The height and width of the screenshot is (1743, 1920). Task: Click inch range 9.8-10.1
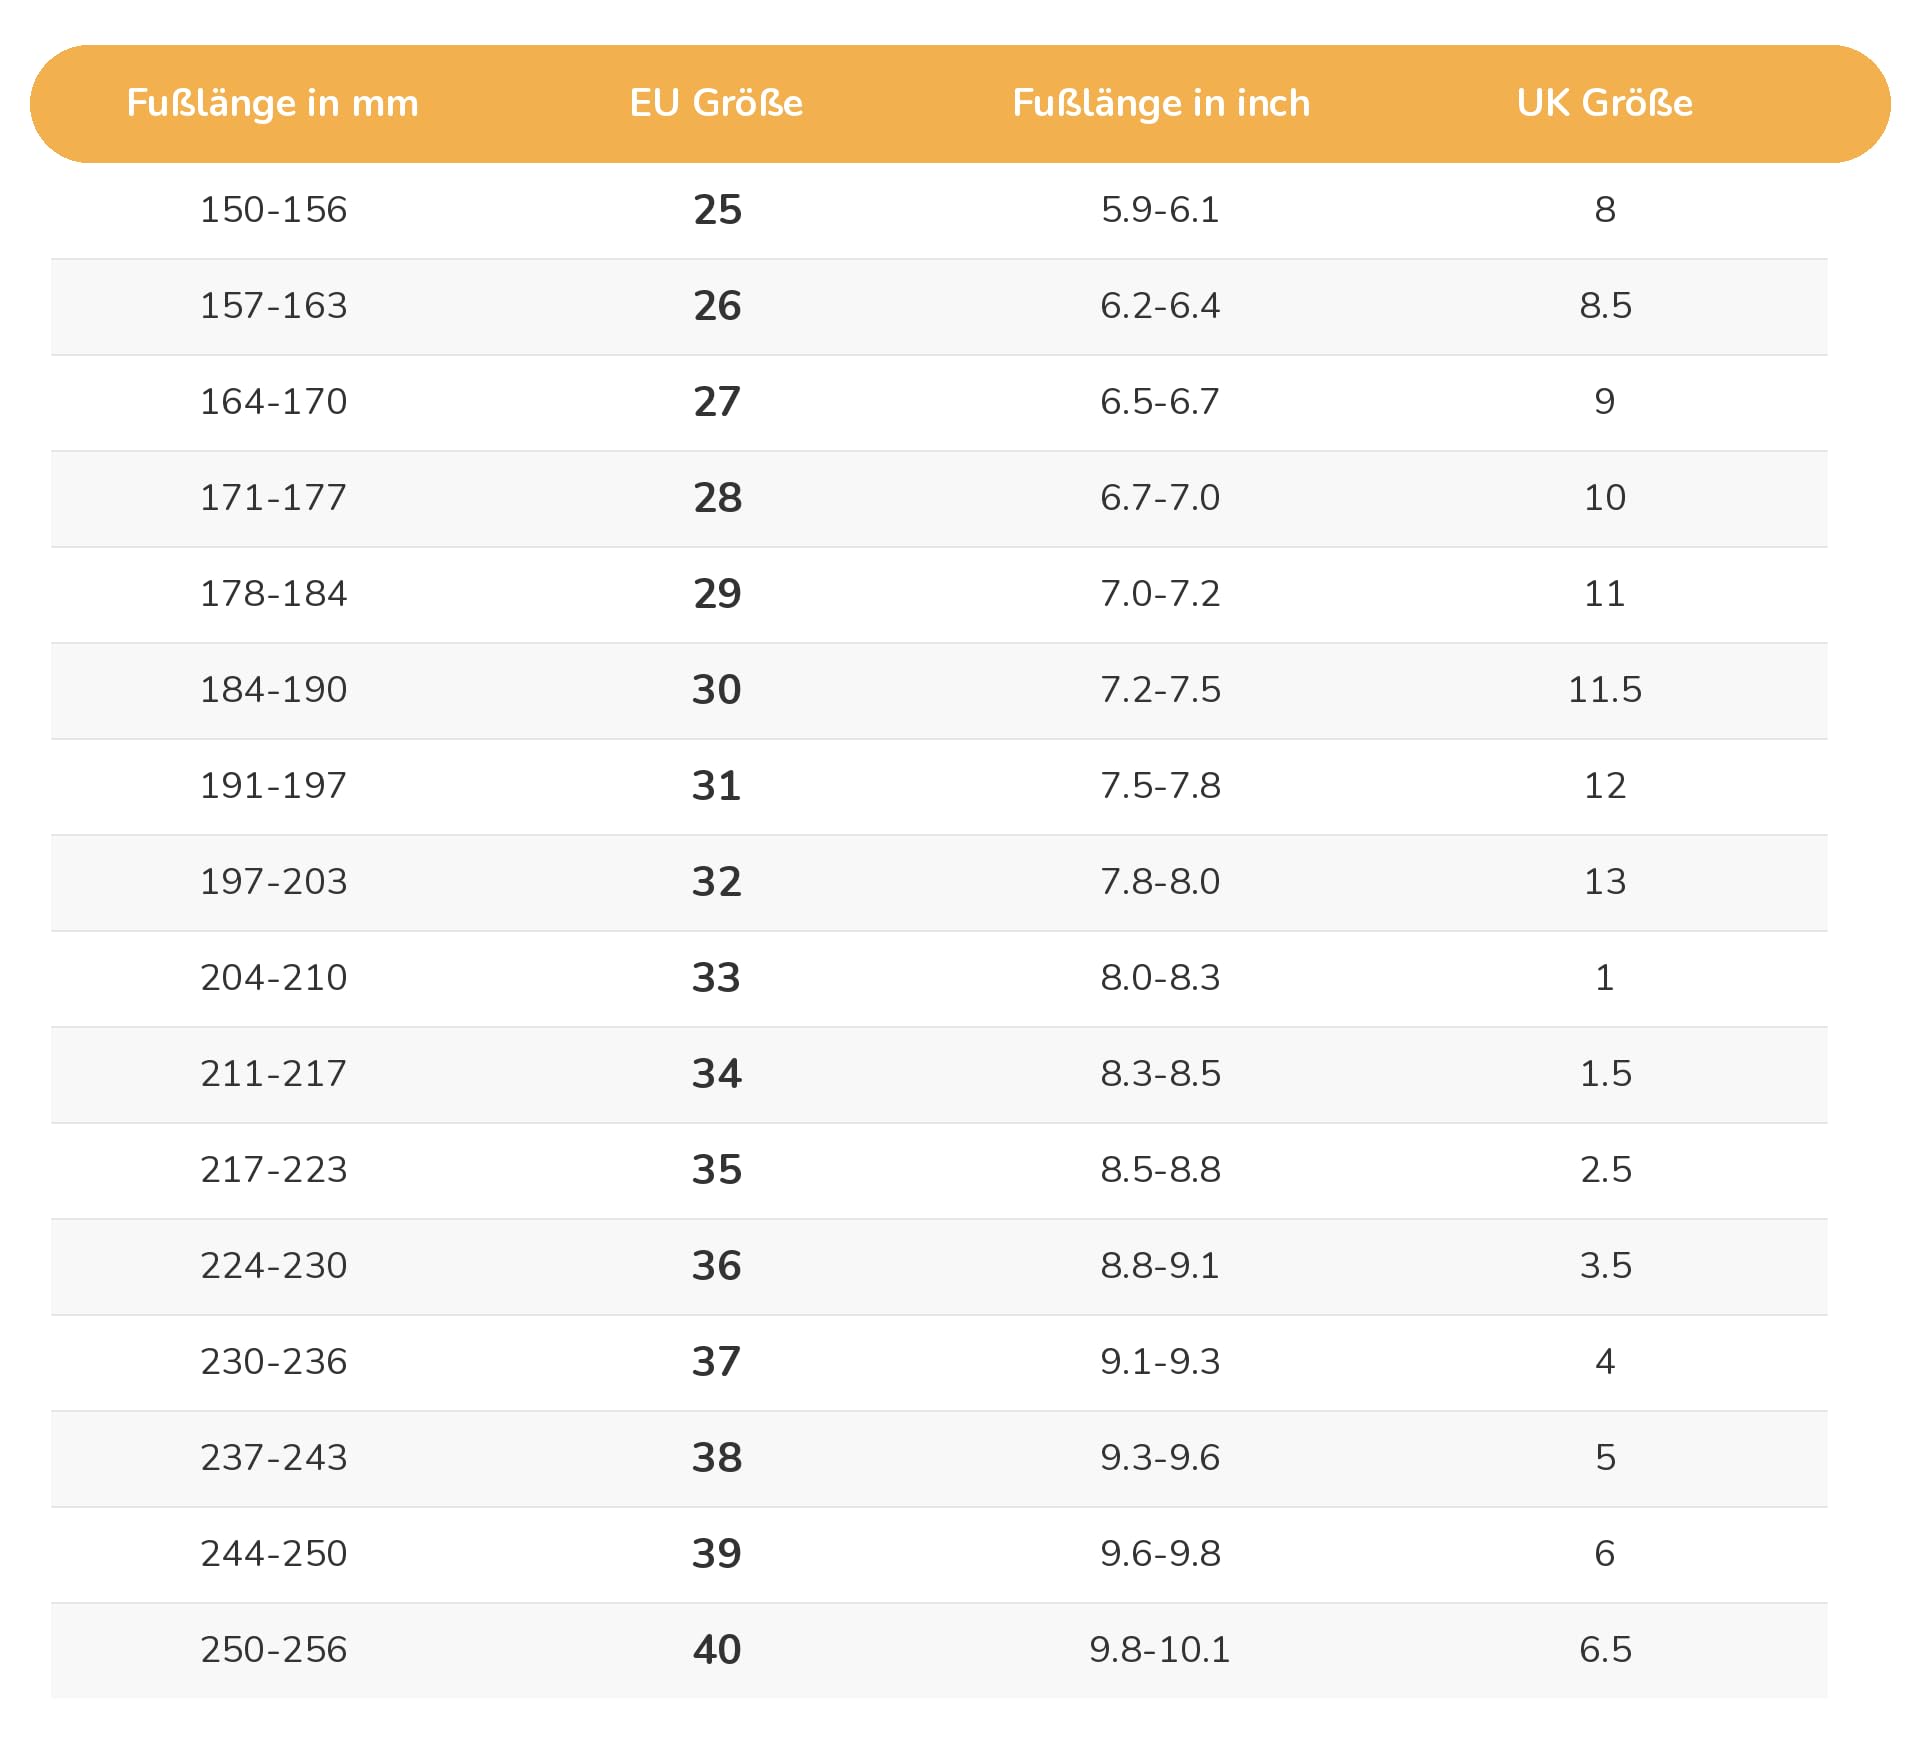tap(1160, 1650)
